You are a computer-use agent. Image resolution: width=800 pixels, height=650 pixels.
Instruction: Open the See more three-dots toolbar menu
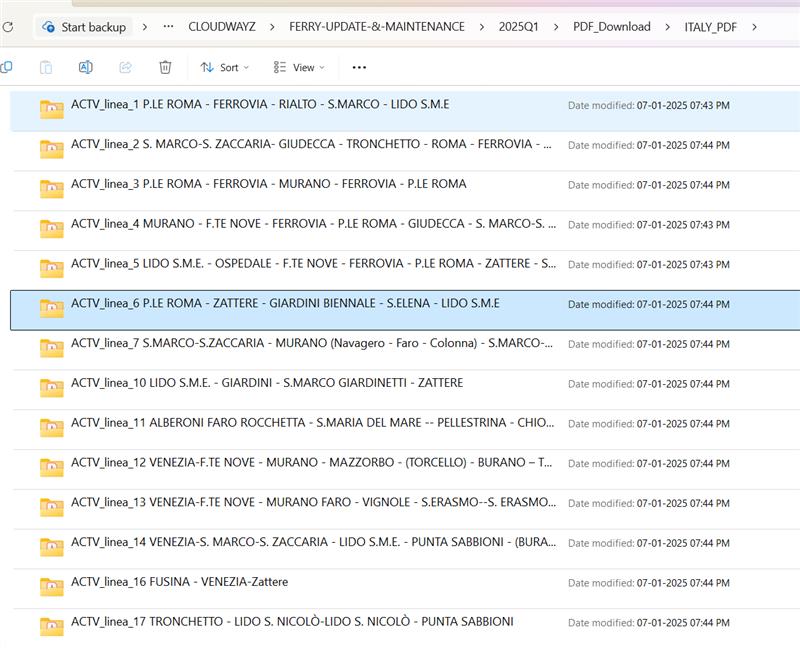point(360,67)
